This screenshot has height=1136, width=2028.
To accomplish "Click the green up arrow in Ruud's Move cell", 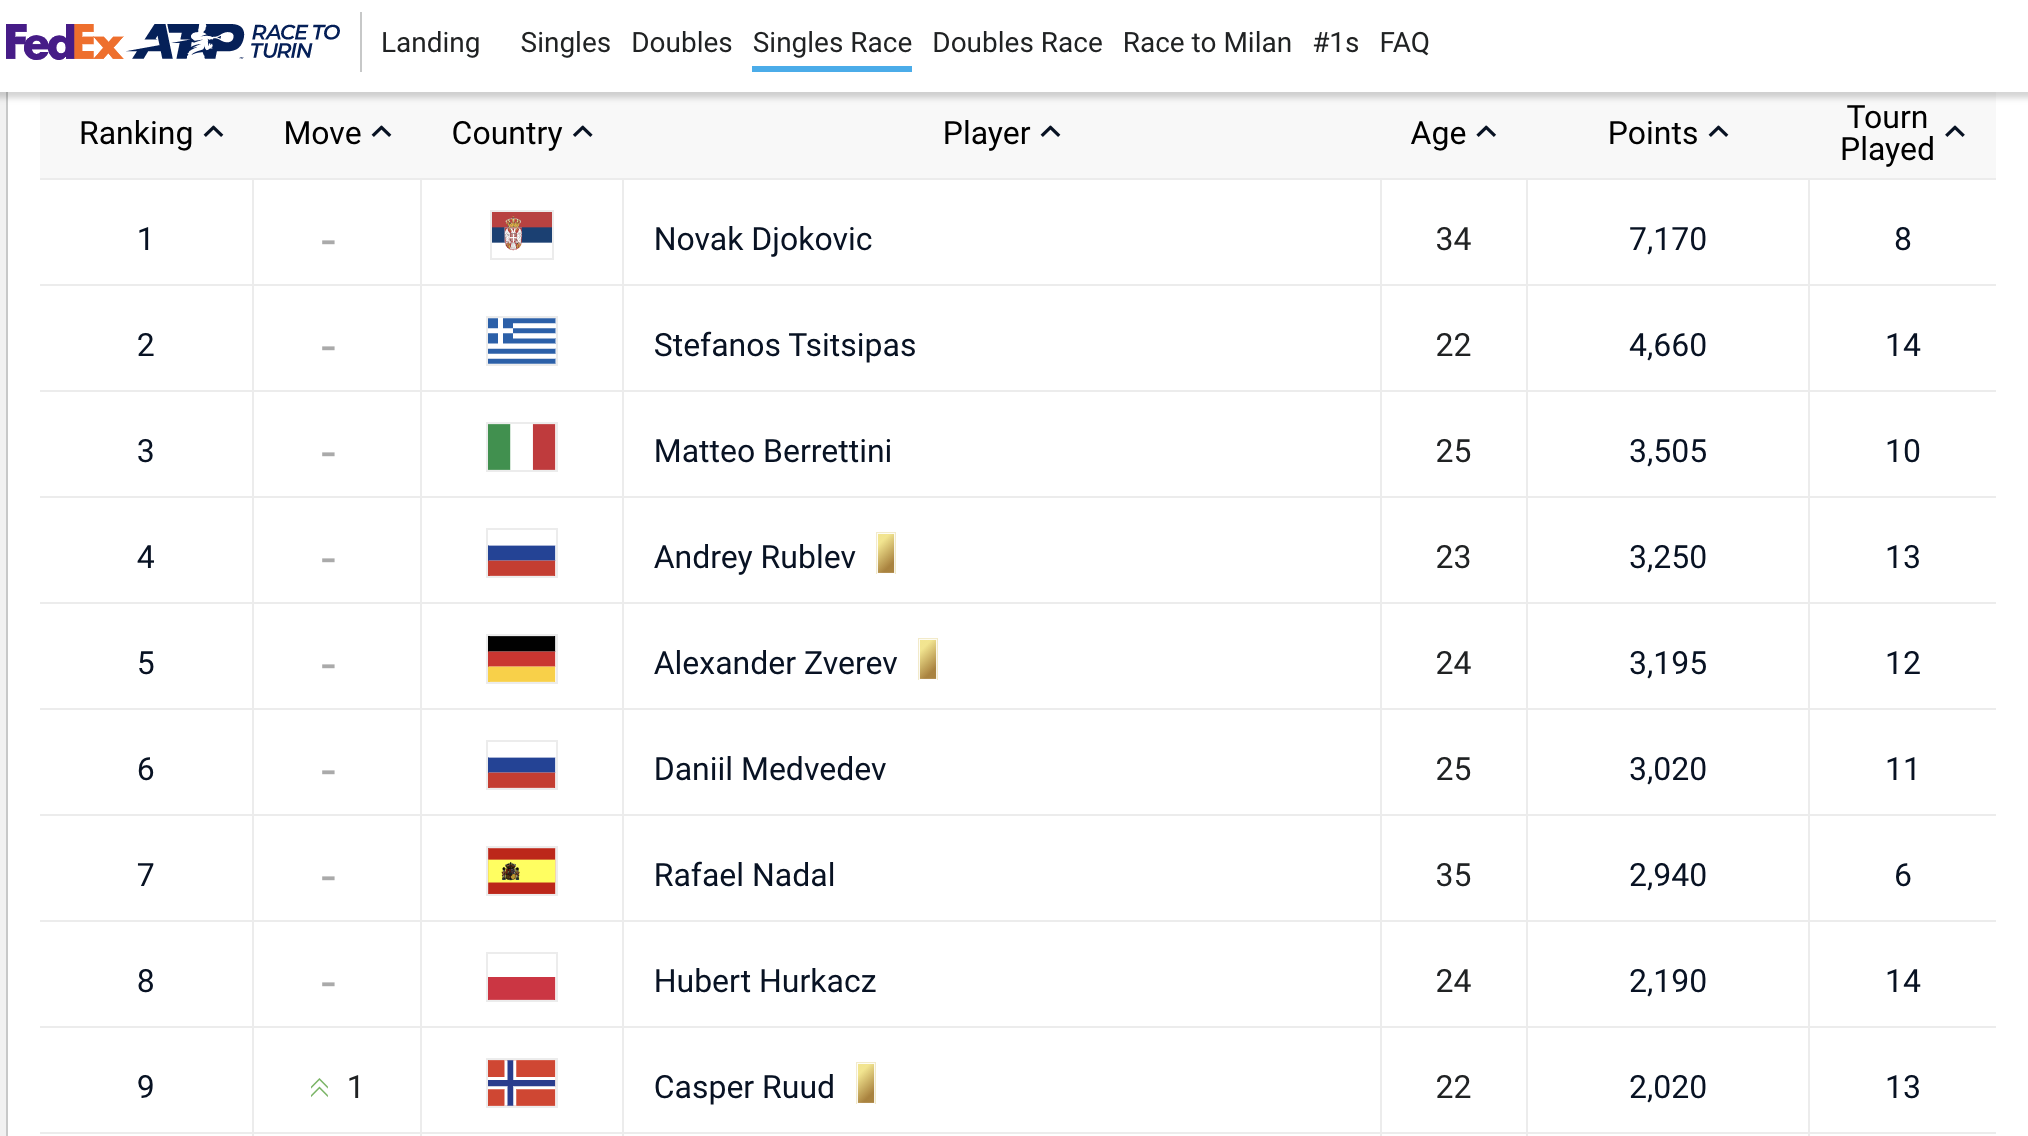I will [319, 1087].
